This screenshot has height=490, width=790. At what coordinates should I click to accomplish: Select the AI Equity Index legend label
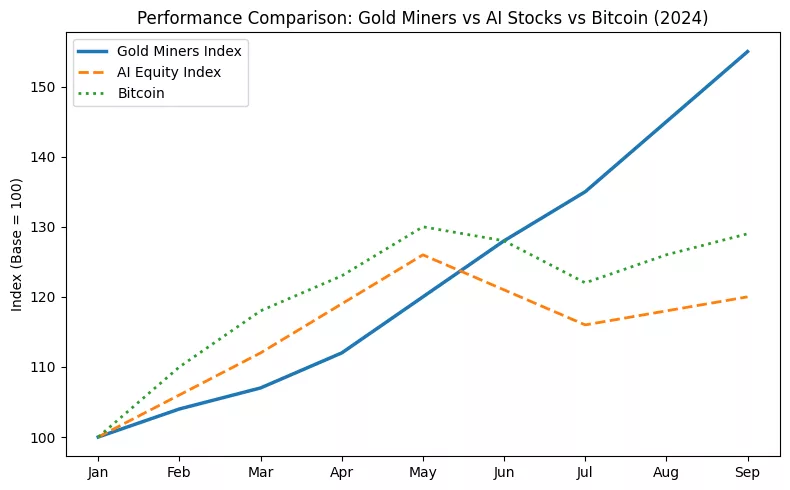pos(168,71)
